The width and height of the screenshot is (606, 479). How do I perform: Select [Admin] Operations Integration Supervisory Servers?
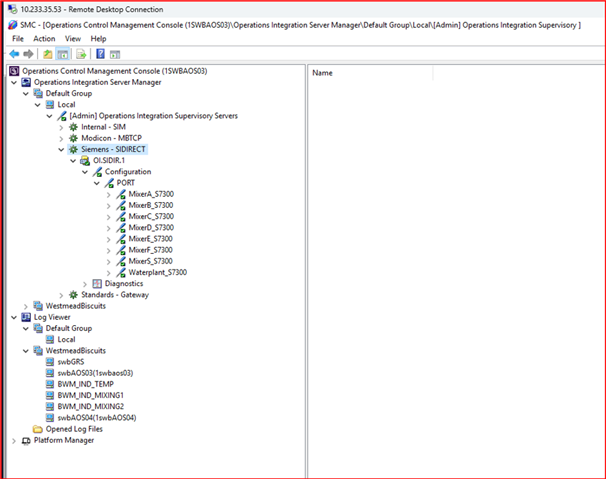coord(153,116)
